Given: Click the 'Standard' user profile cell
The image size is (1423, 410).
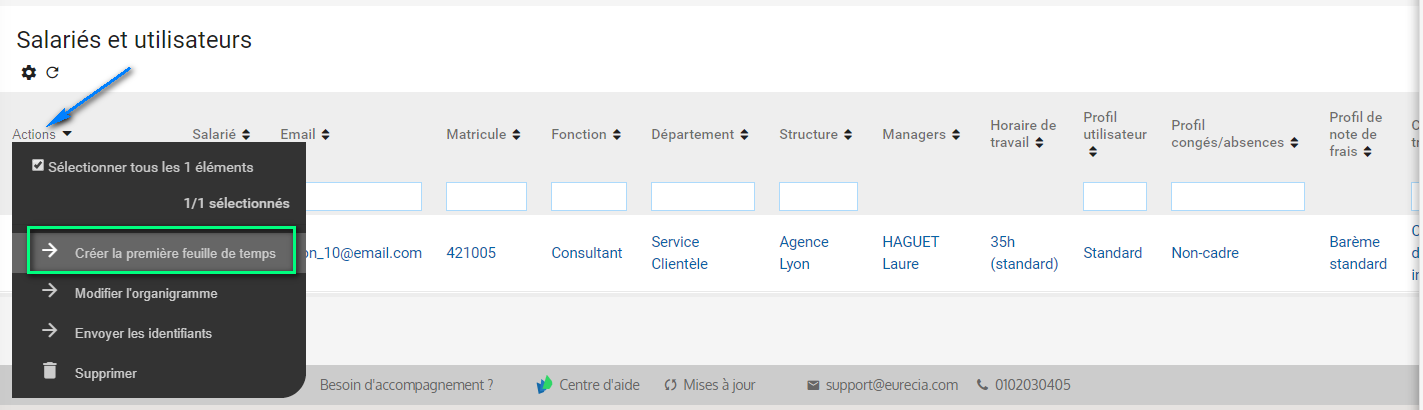Looking at the screenshot, I should [x=1113, y=253].
